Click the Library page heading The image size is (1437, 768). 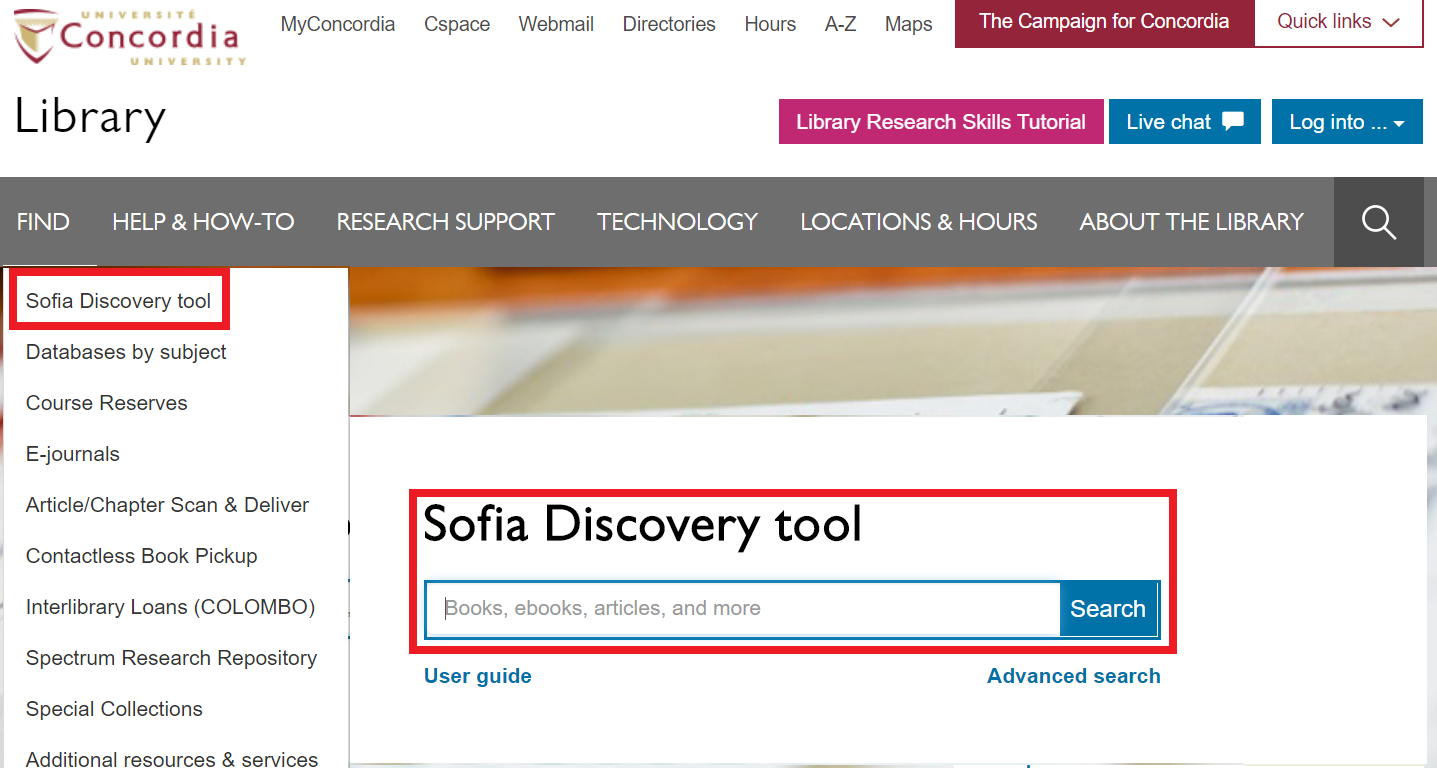coord(90,118)
